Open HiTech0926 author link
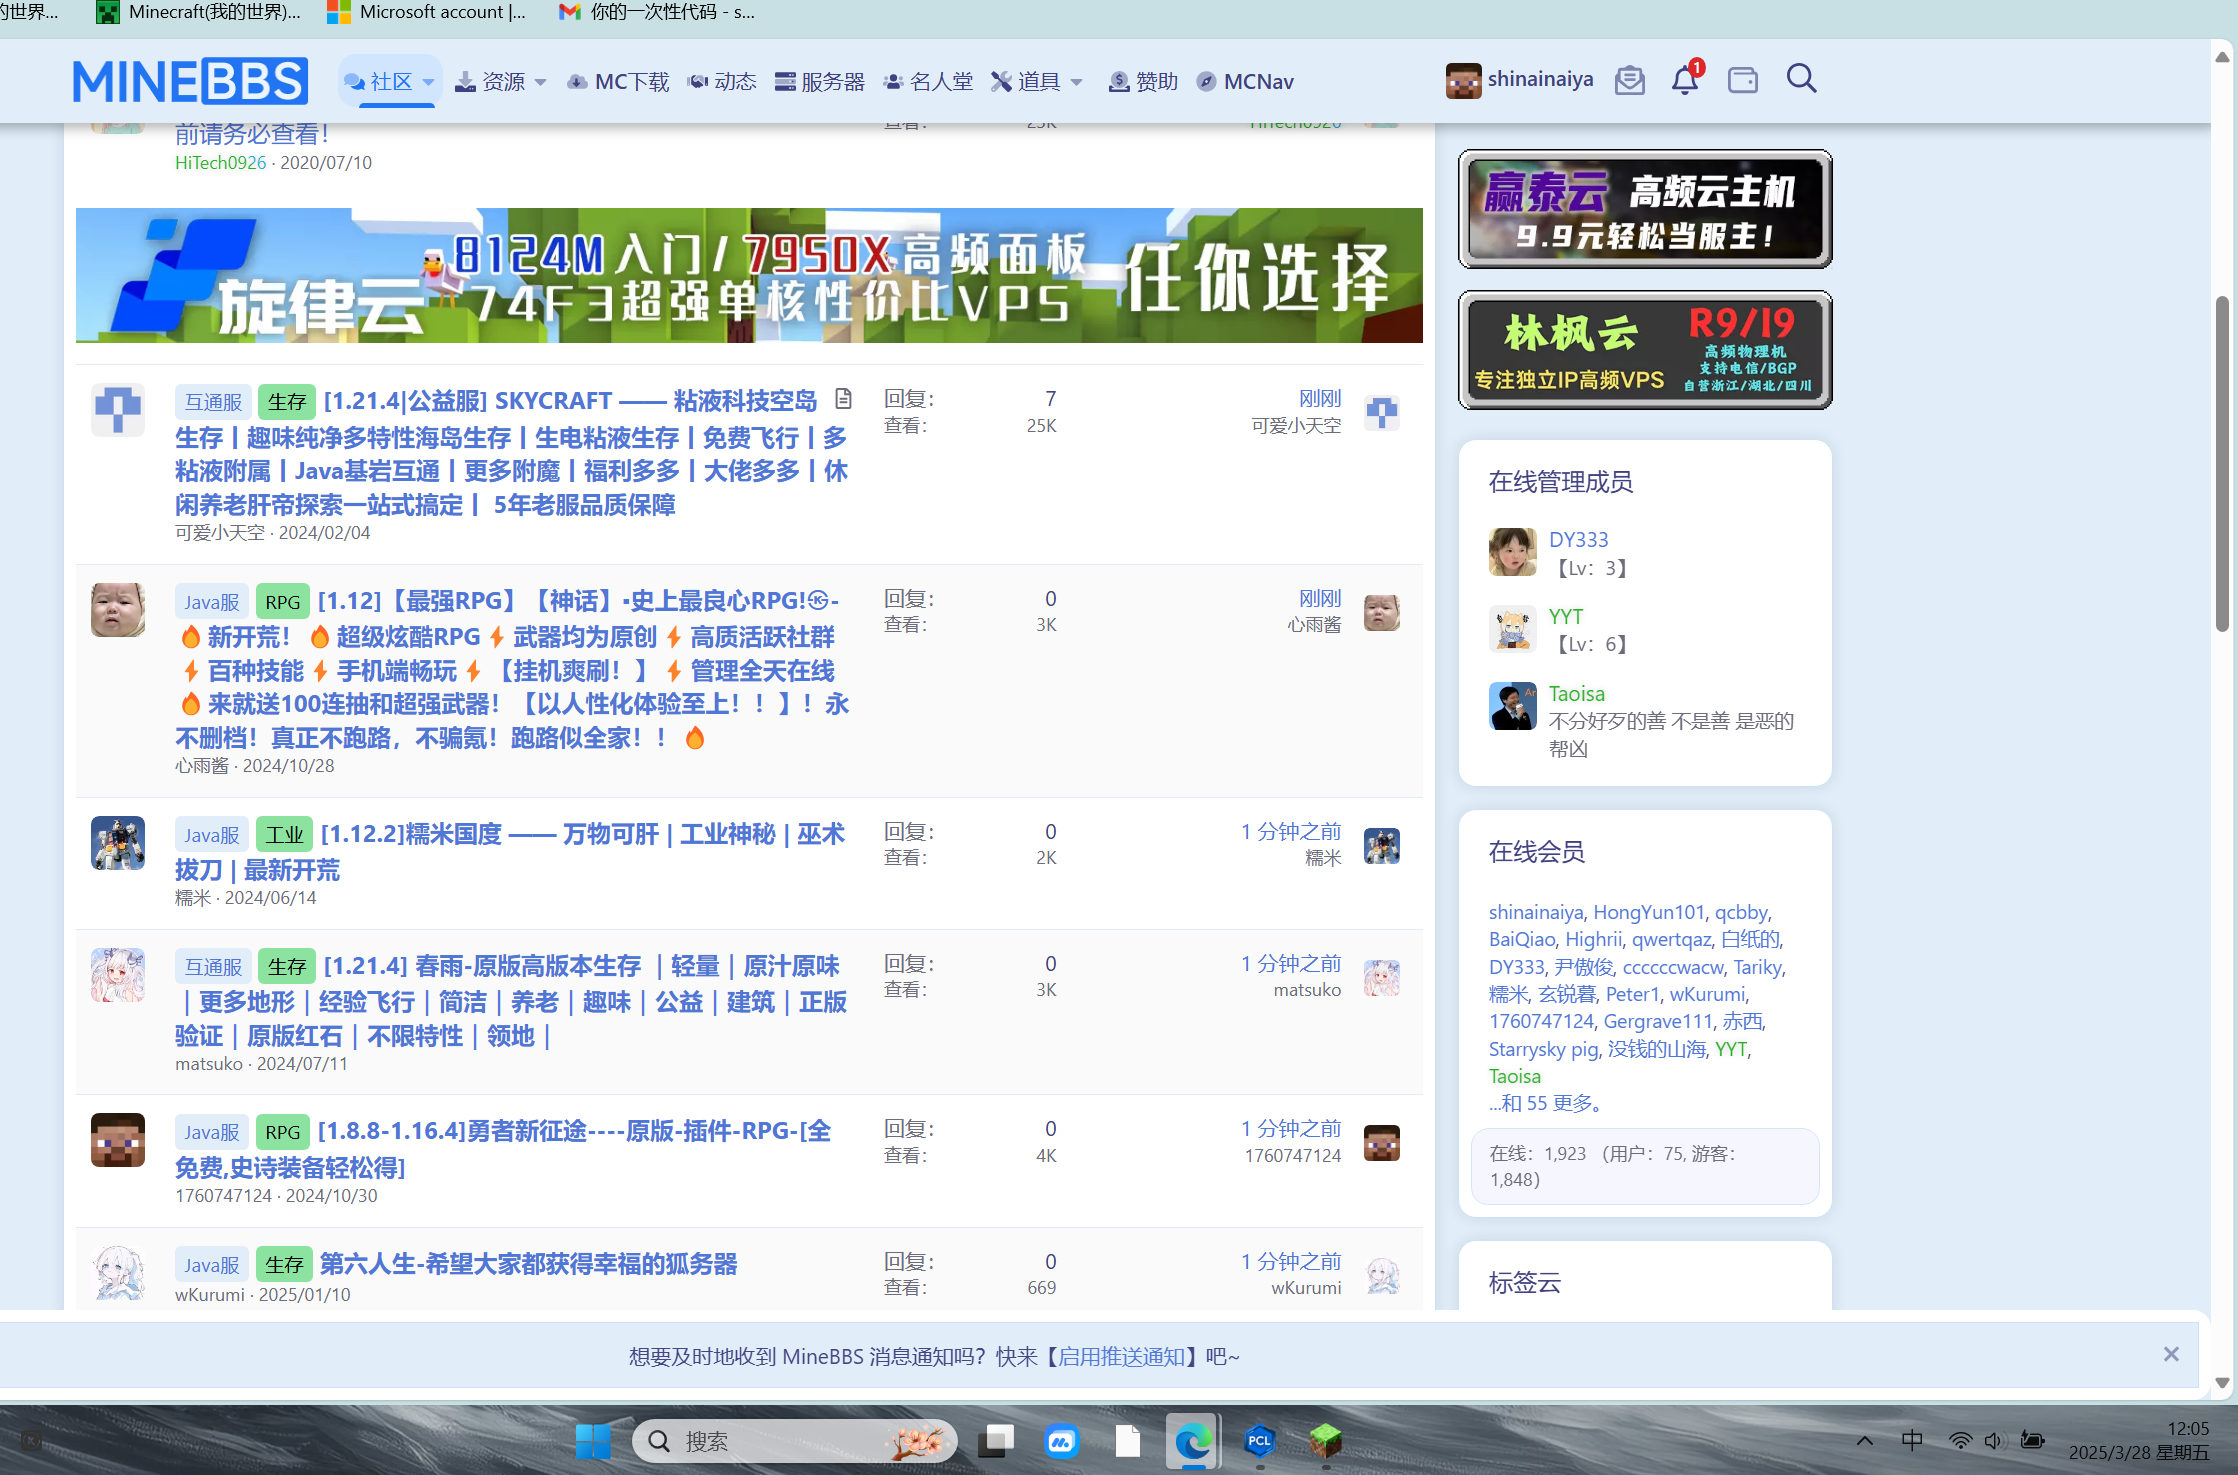Screen dimensions: 2238x1475 [x=221, y=162]
